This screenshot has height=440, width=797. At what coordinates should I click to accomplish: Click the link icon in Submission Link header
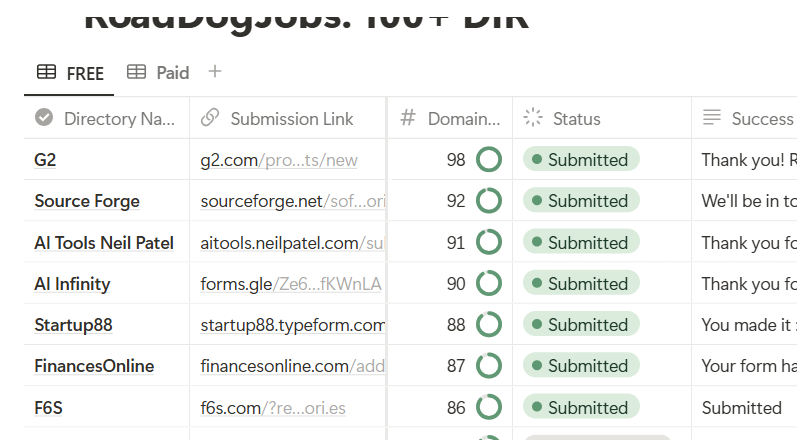point(210,118)
